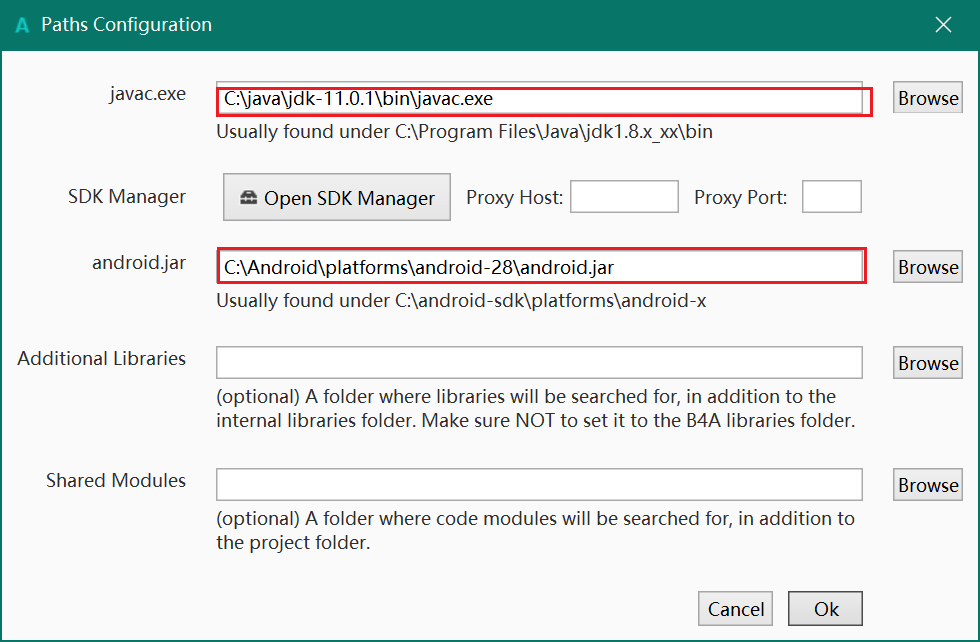
Task: Cancel the Paths Configuration dialog
Action: point(735,608)
